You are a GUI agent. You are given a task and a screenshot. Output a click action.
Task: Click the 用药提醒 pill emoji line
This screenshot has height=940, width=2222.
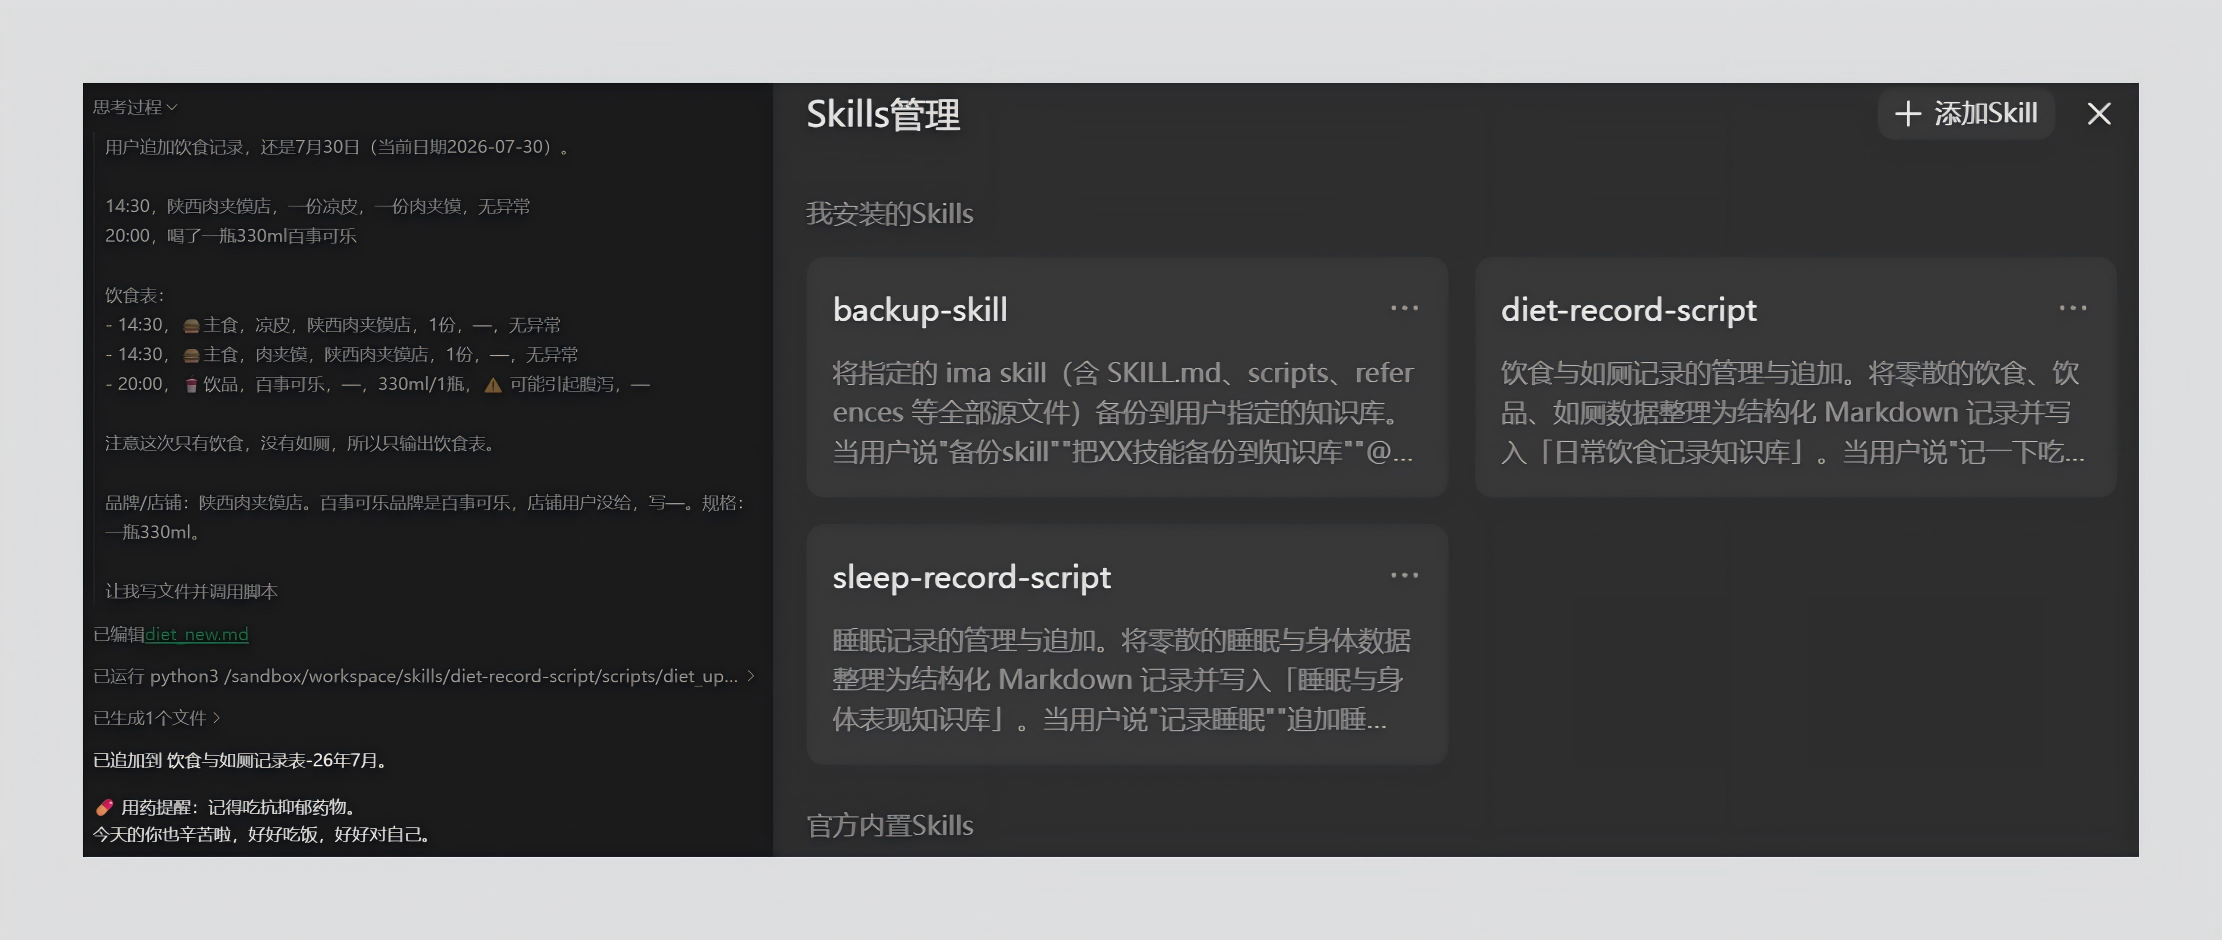pyautogui.click(x=225, y=807)
